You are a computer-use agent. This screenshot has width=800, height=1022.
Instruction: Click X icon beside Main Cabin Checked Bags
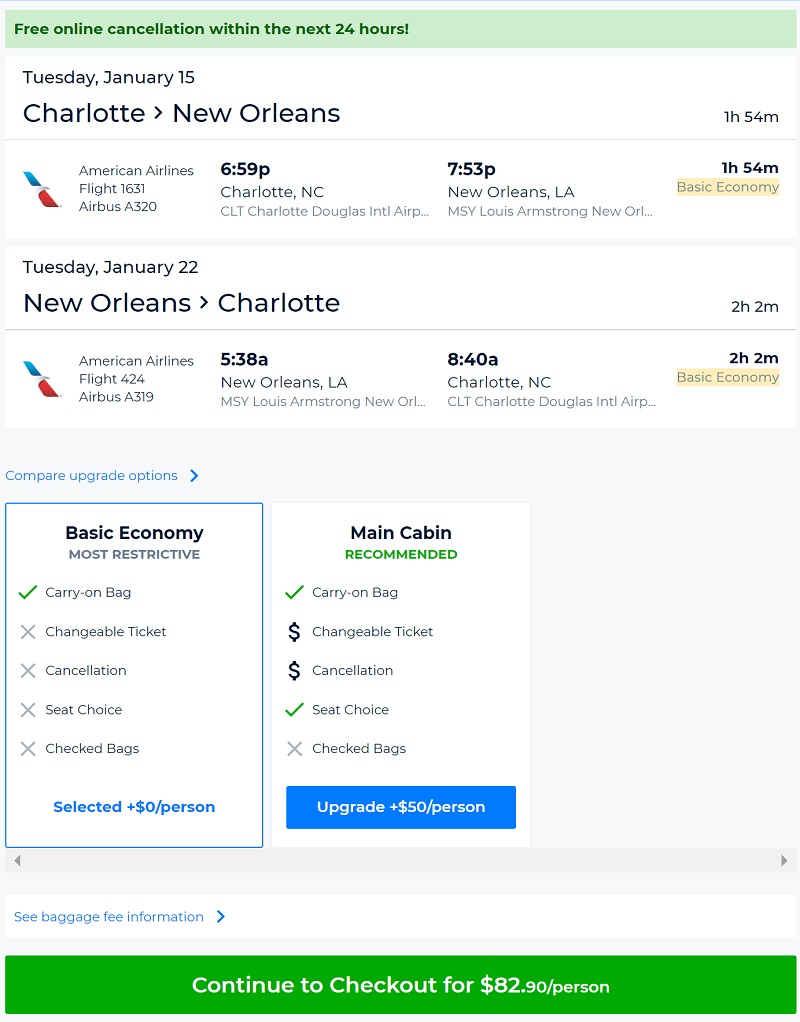pos(294,748)
